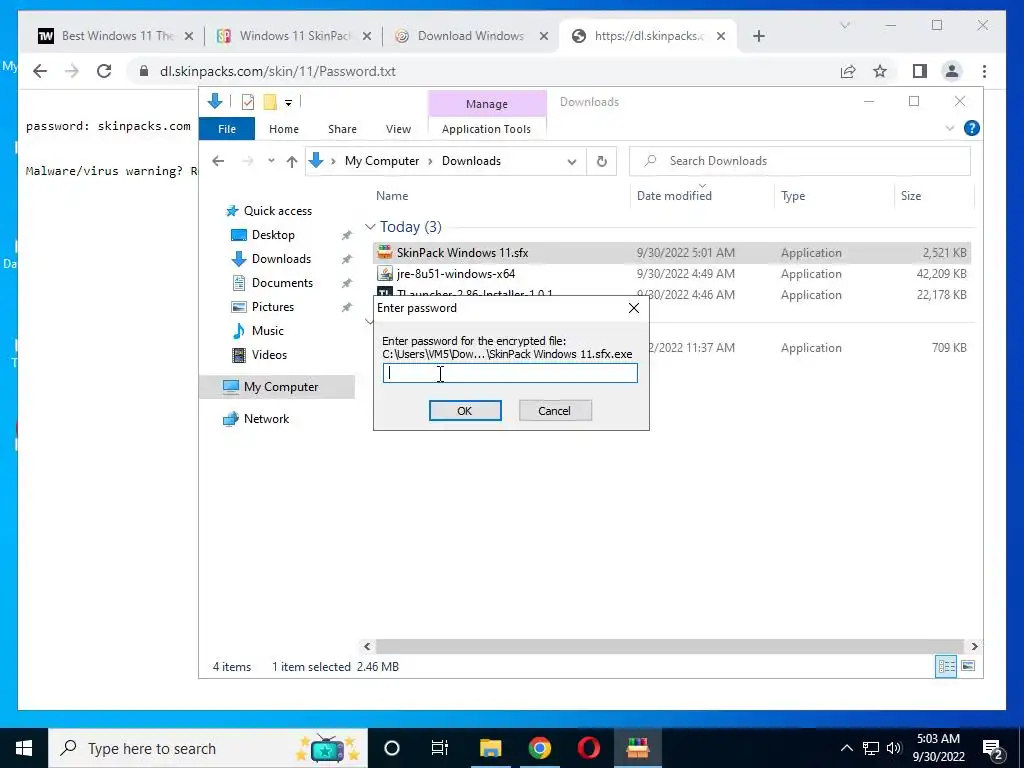Open the File menu in Explorer
This screenshot has height=768, width=1024.
pos(227,129)
